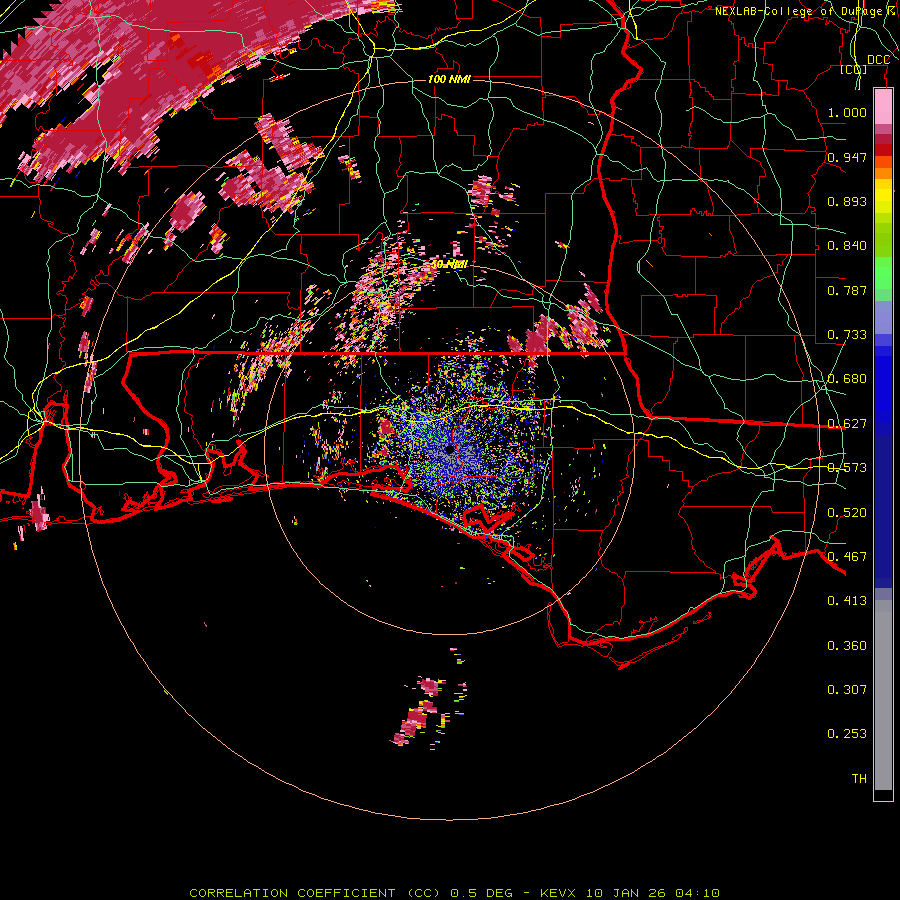Select the 0.253 legend value
The image size is (900, 900).
coord(847,734)
